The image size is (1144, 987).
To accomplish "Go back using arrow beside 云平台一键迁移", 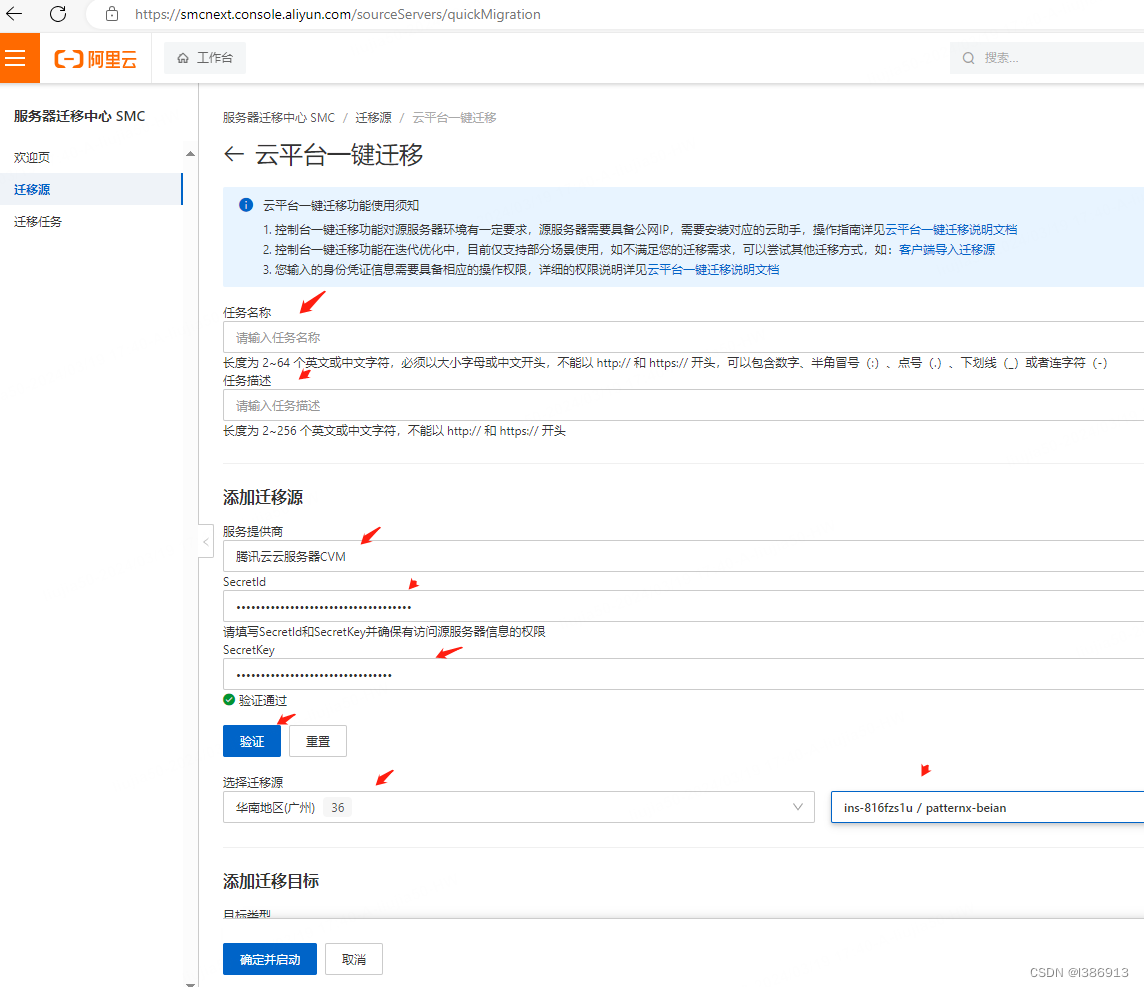I will [x=233, y=154].
